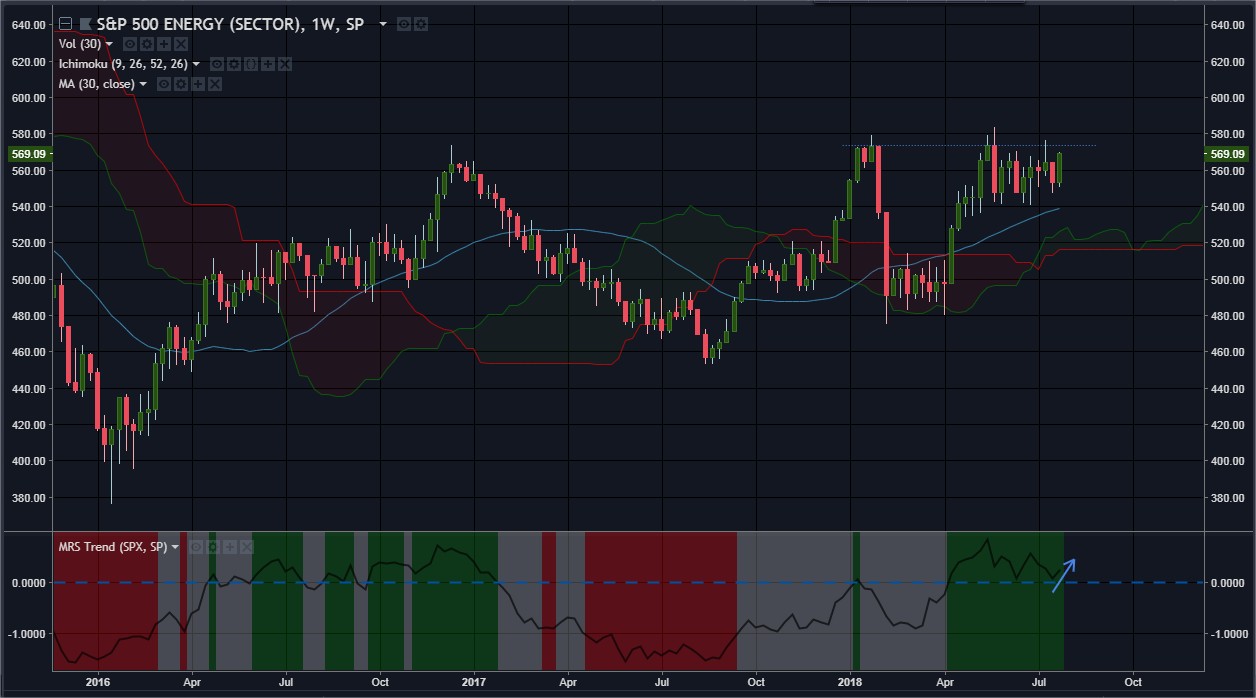Click the 380.00 label on the right price scale

[x=1227, y=498]
